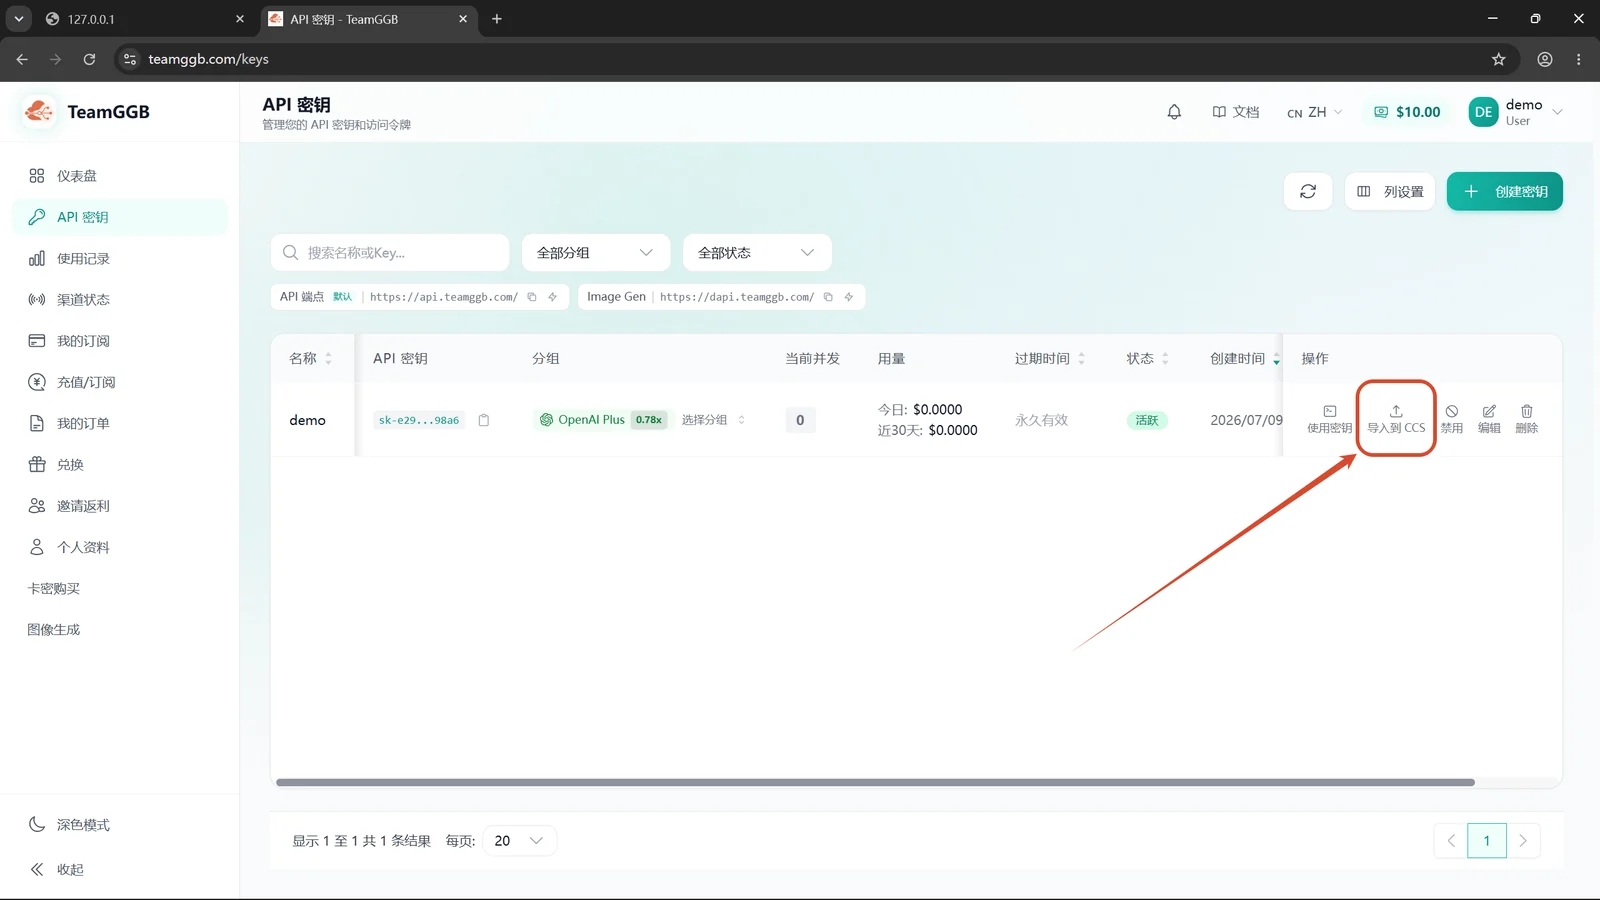Screen dimensions: 1600x900
Task: Open the 全部分组 group filter dropdown
Action: pos(595,253)
